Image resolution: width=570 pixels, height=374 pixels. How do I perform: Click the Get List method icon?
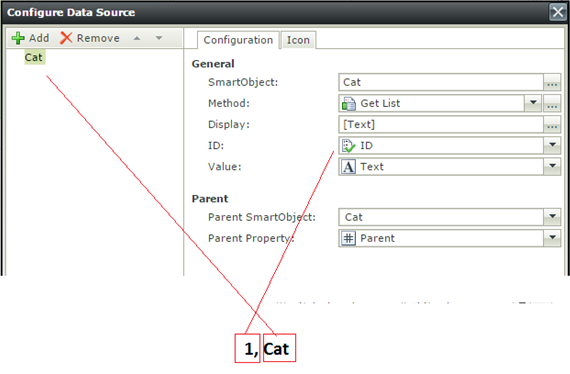[349, 104]
